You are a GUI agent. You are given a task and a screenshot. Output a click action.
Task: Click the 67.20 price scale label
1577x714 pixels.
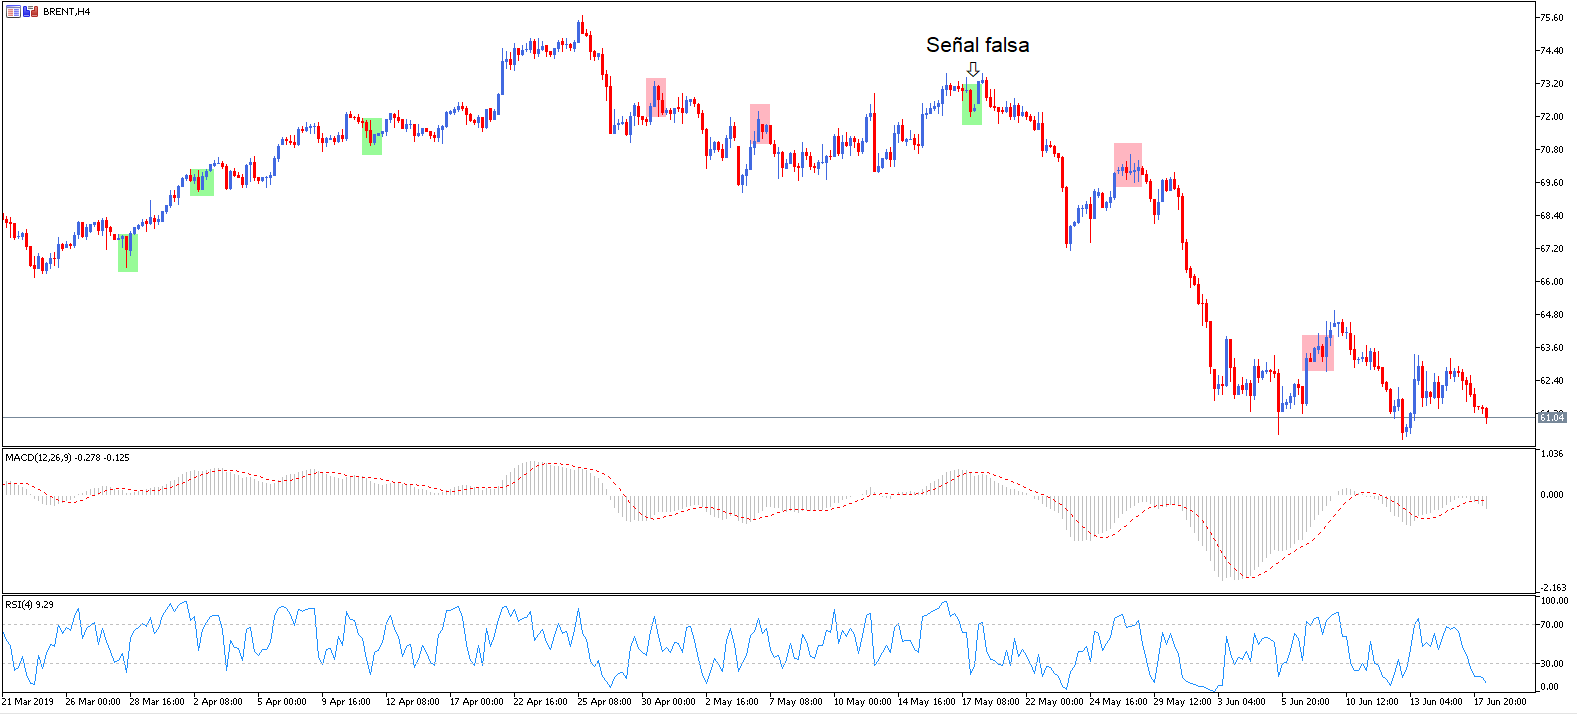1552,249
